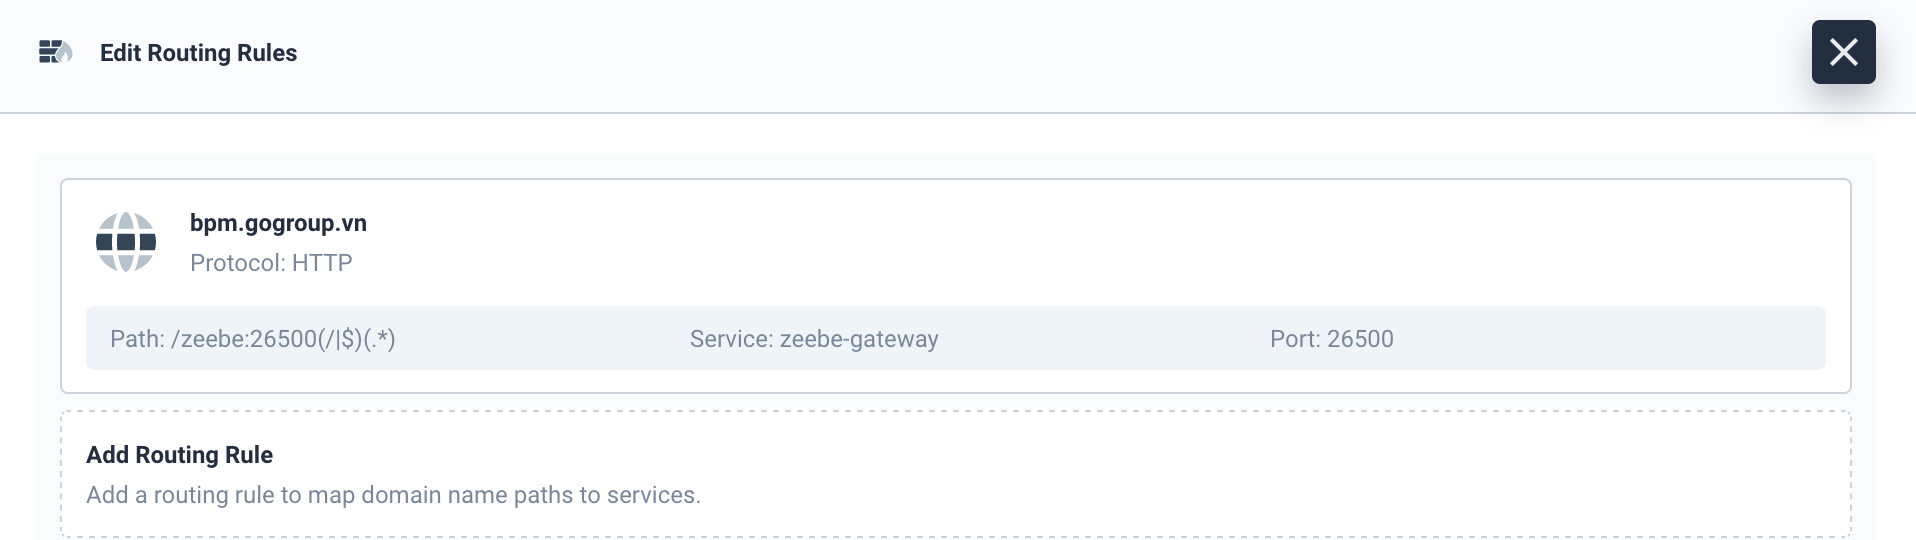
Task: Click the routing rules icon in the header
Action: tap(55, 52)
